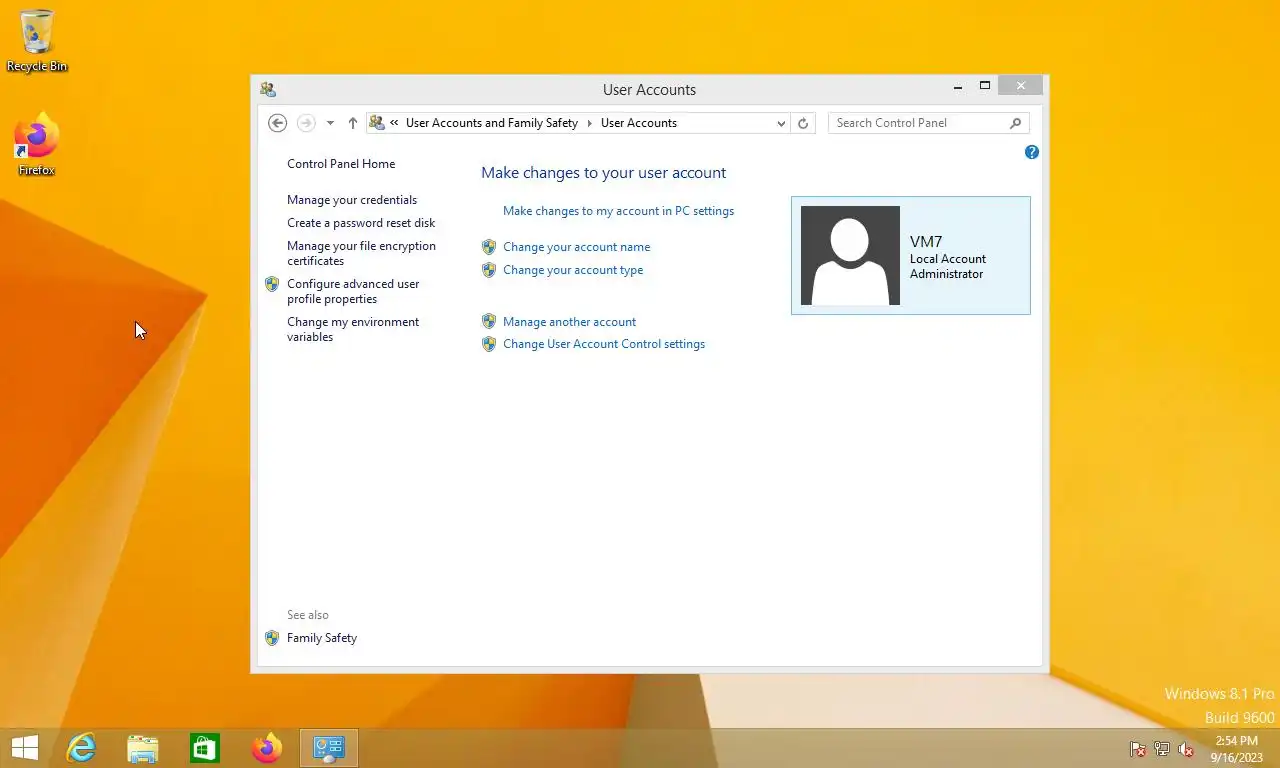
Task: Open Manage your credentials
Action: [x=352, y=200]
